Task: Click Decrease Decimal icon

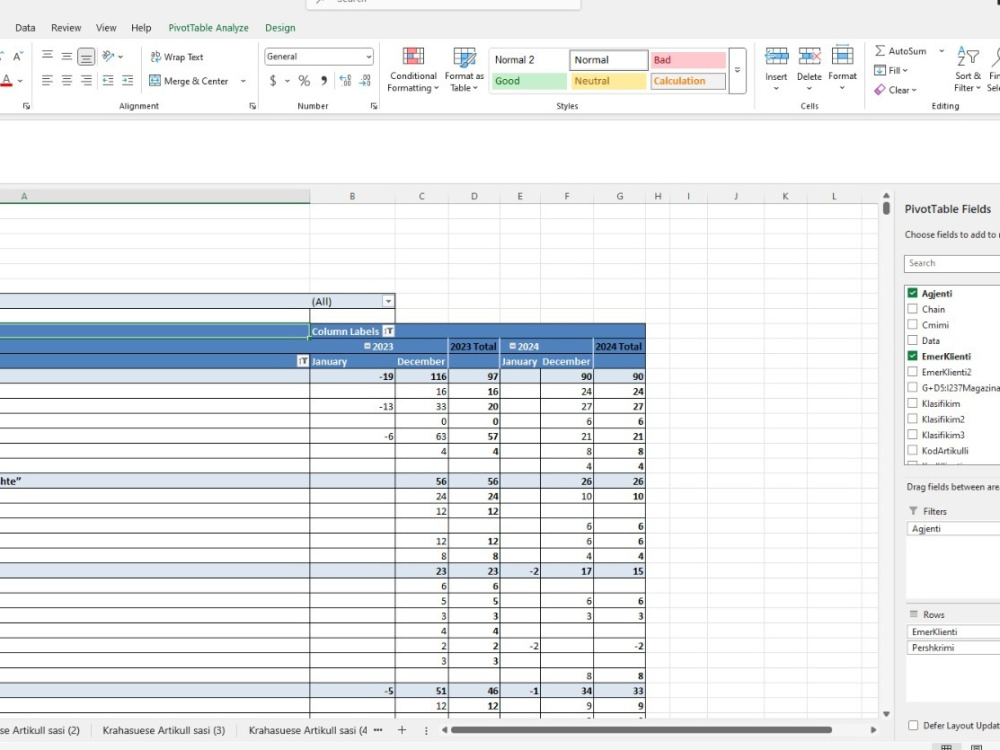Action: tap(365, 80)
